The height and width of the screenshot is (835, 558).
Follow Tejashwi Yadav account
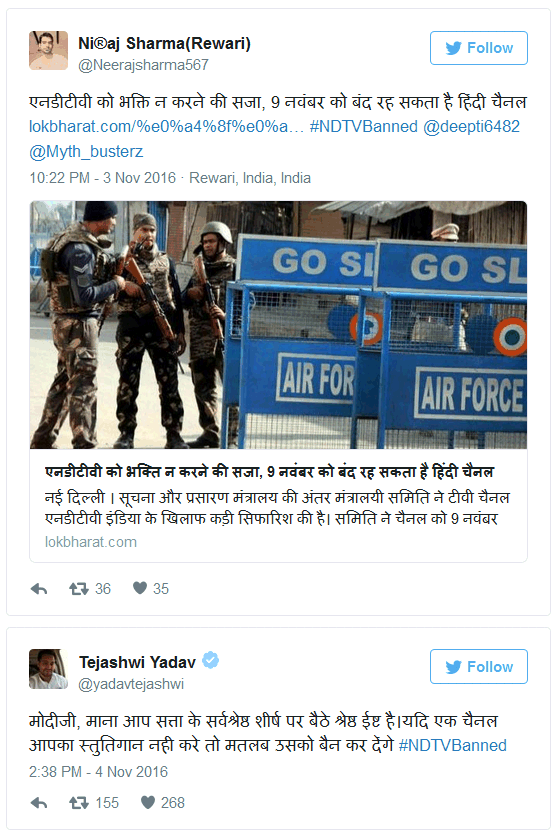pyautogui.click(x=479, y=666)
